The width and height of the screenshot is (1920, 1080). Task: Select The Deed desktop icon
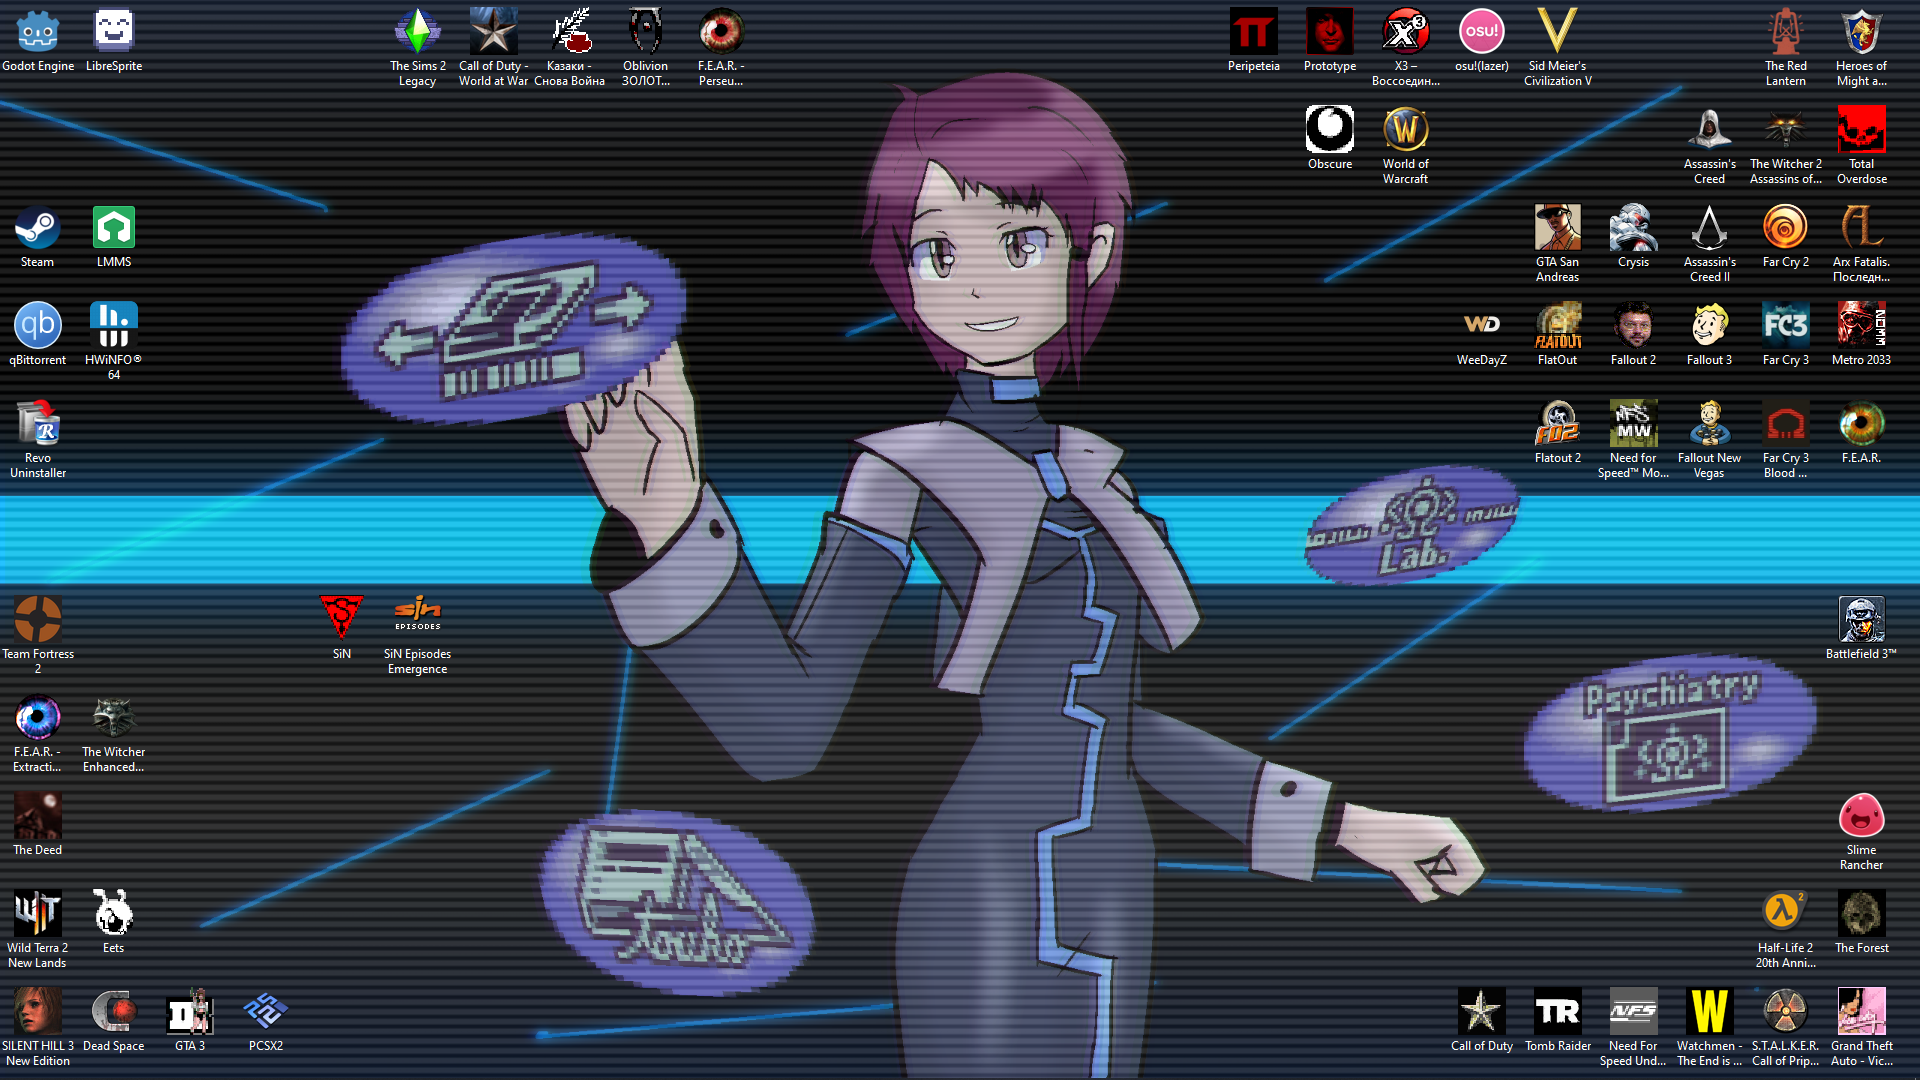tap(38, 824)
